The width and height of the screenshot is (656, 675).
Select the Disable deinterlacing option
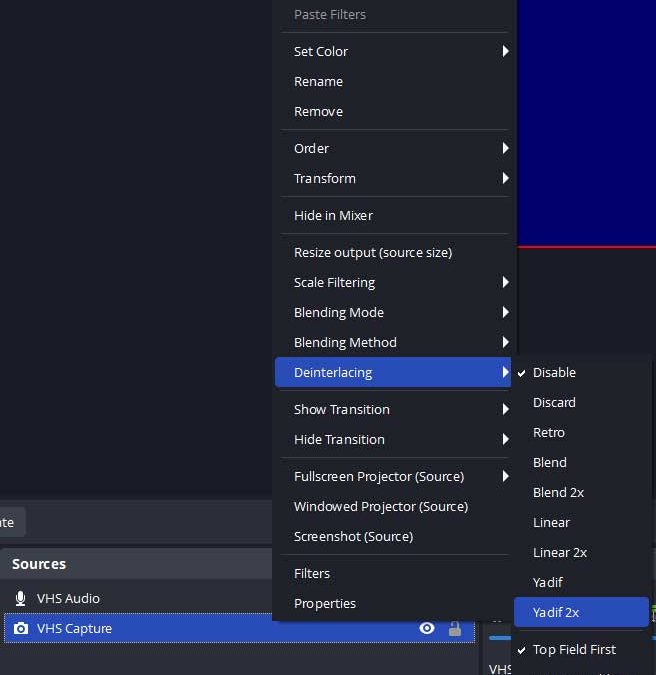coord(554,372)
